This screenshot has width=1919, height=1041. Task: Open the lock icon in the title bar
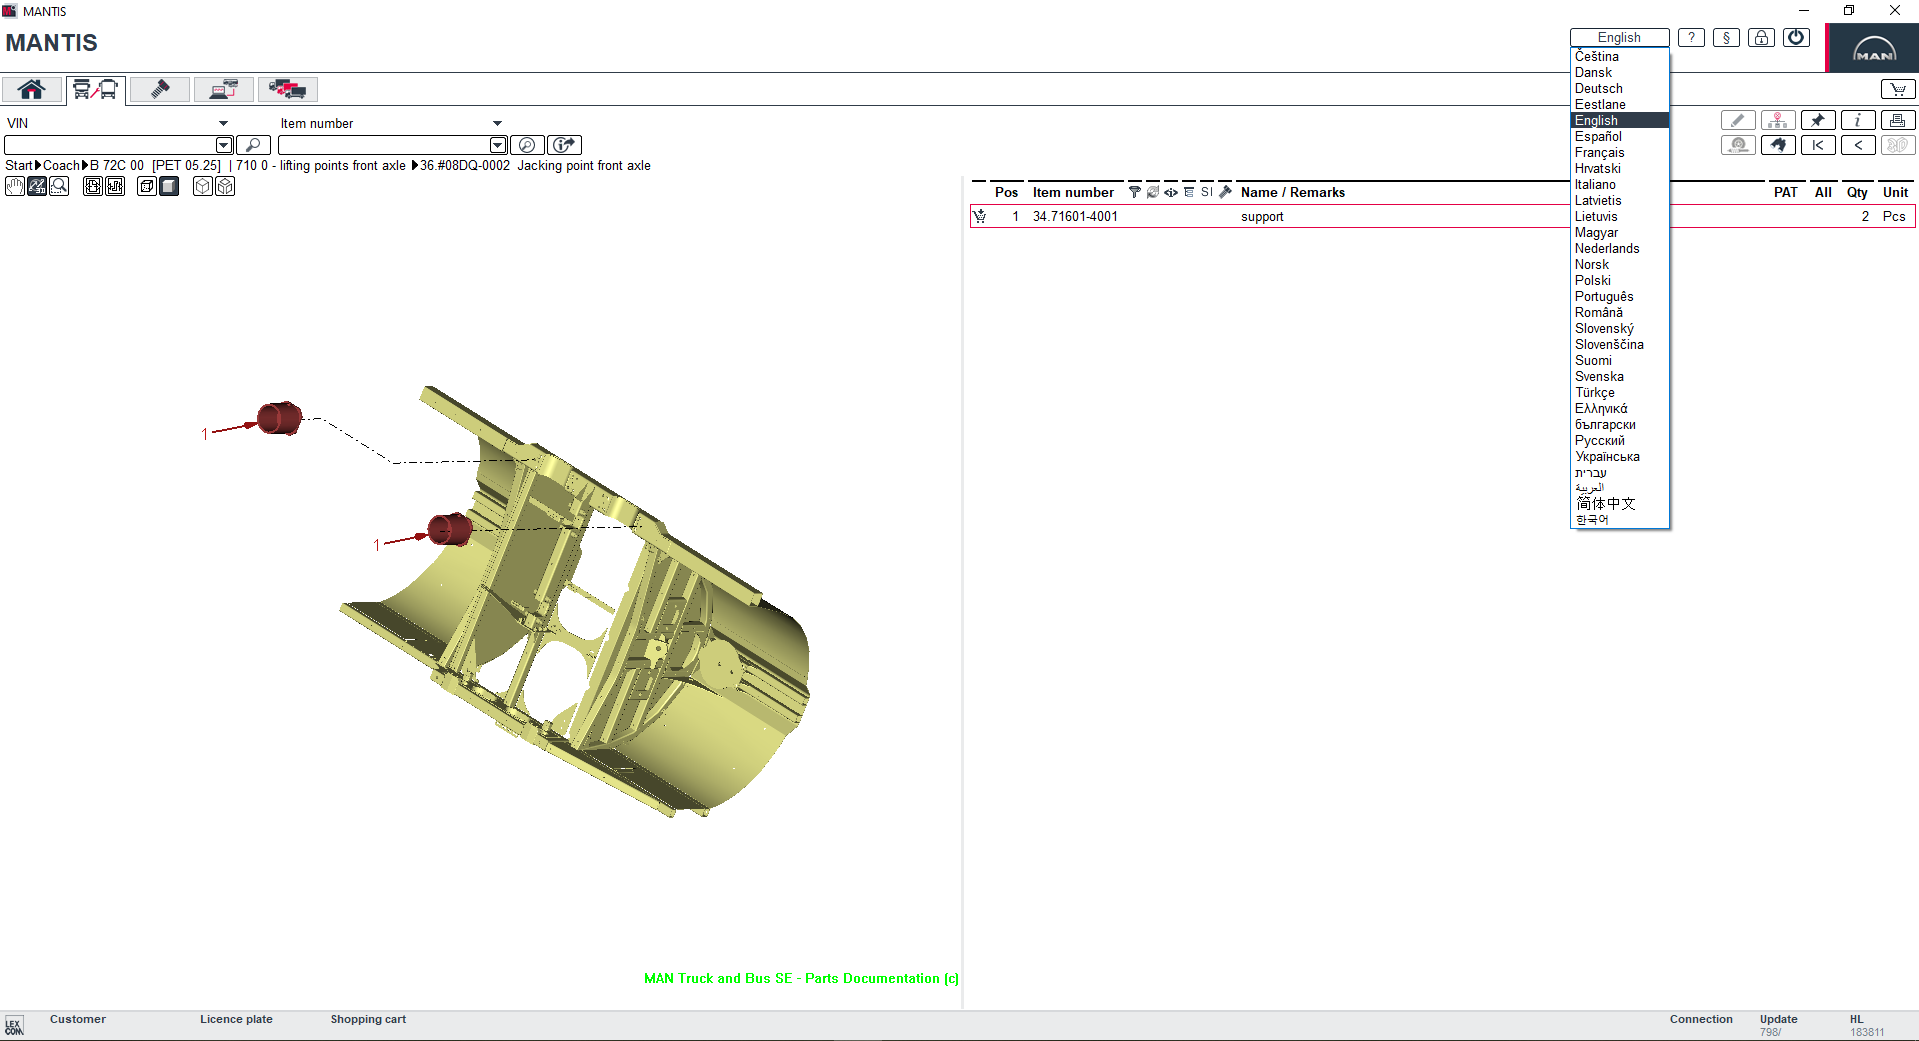(x=1761, y=37)
